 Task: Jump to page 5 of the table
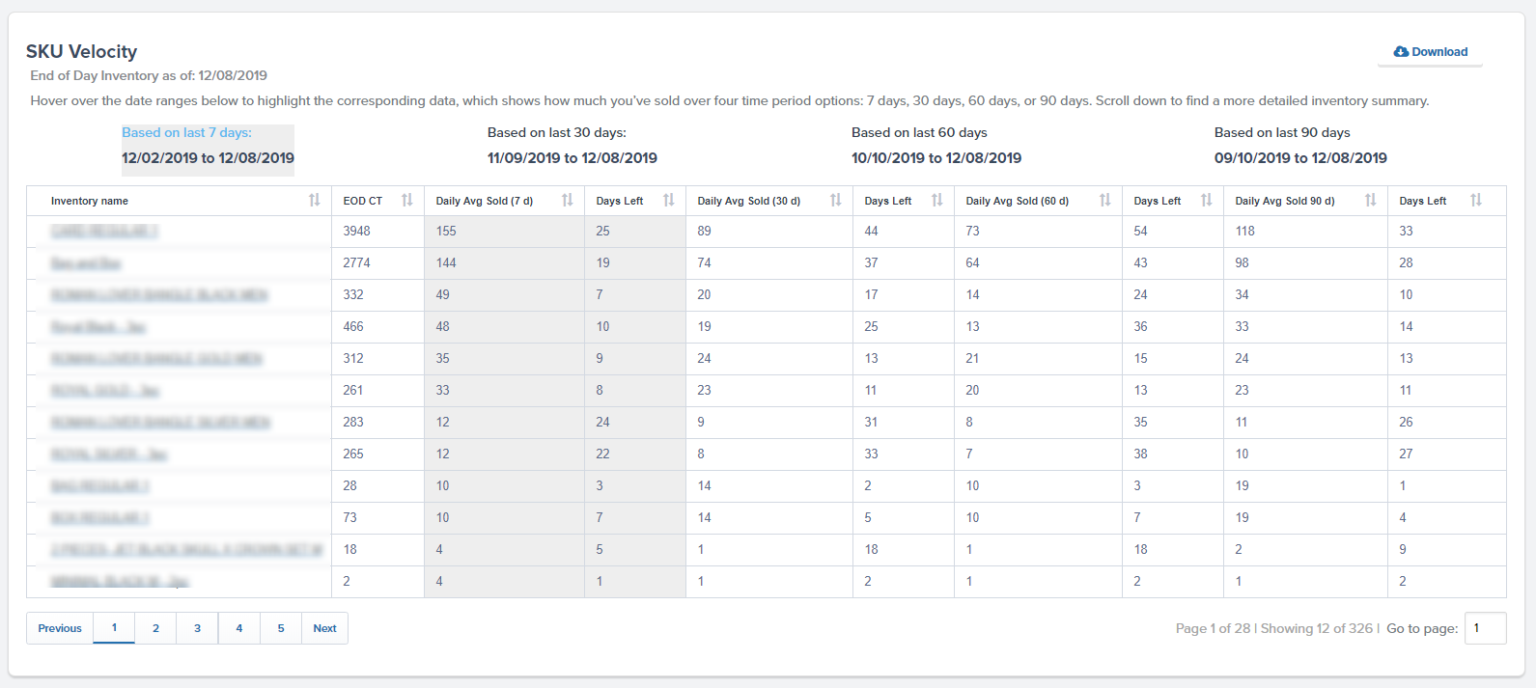(281, 628)
